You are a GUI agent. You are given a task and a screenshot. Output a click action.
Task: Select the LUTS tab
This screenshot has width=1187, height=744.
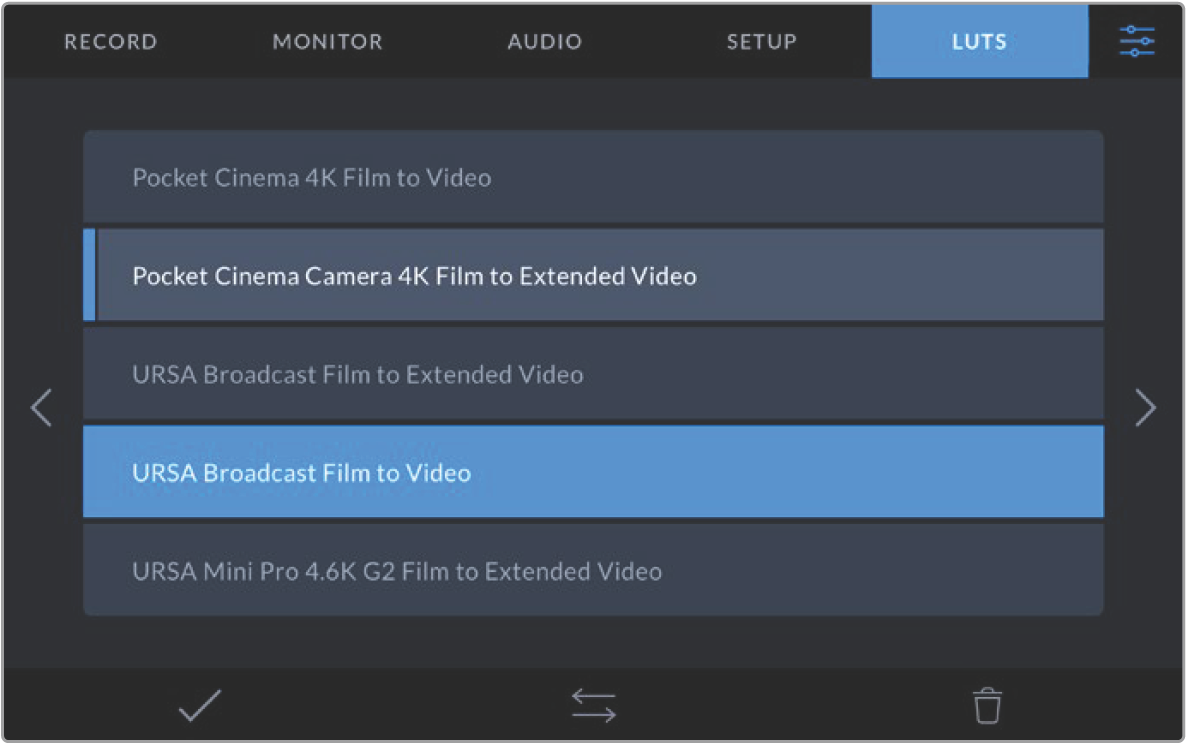point(979,42)
